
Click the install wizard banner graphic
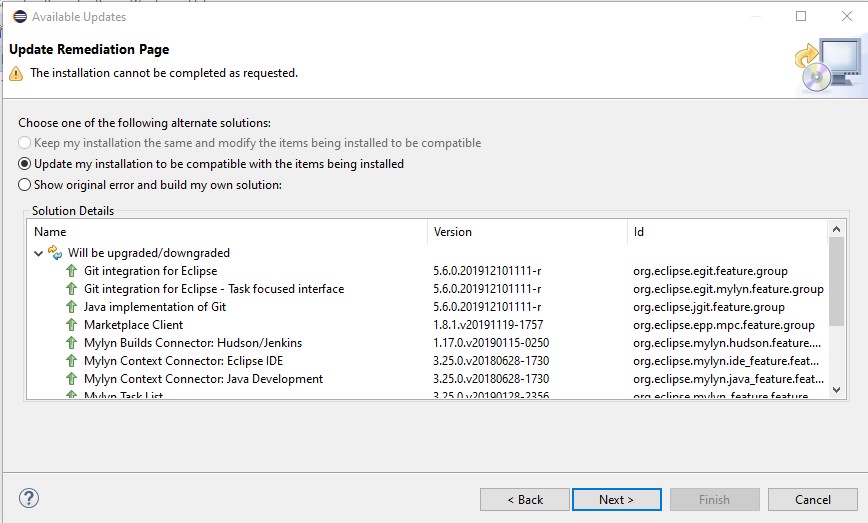[x=828, y=66]
